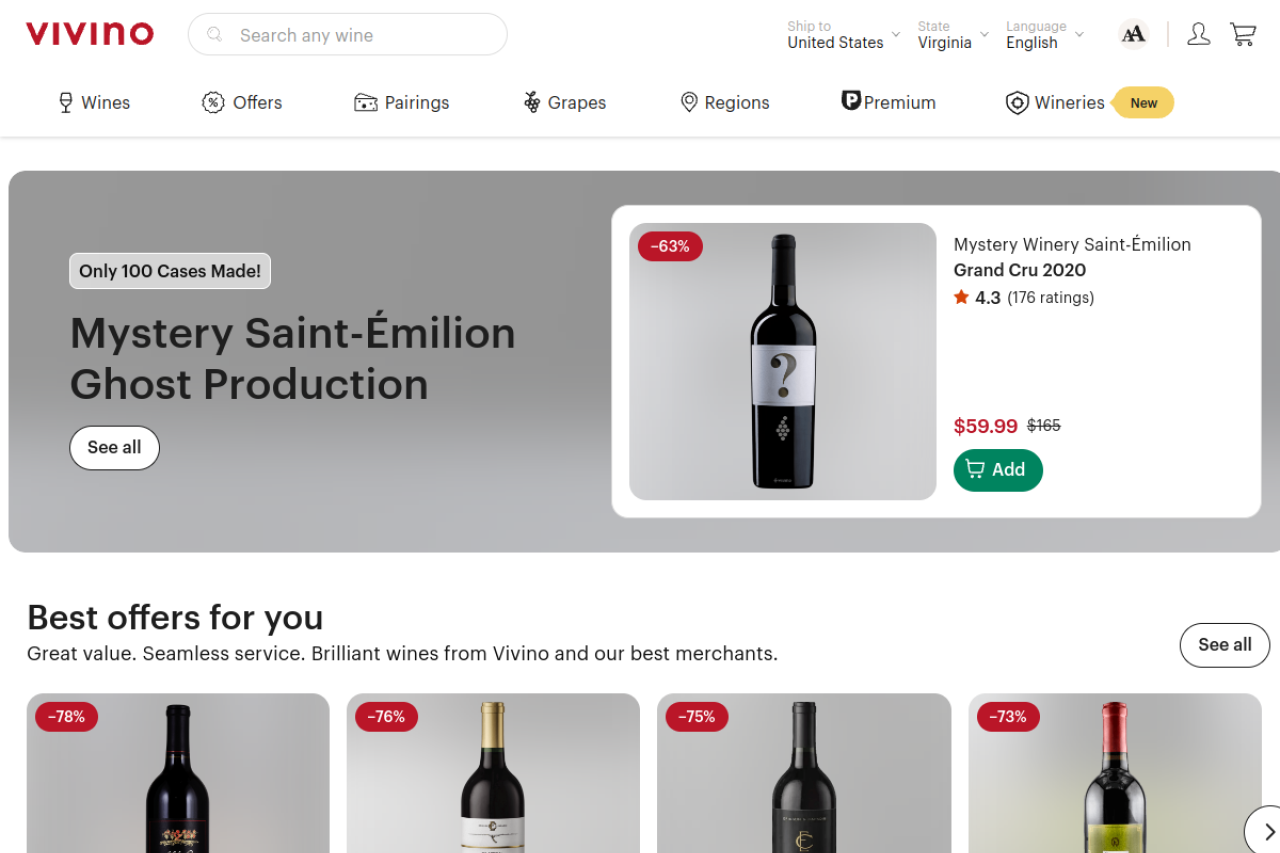Open the Pairings menu
The image size is (1280, 853).
click(x=402, y=102)
